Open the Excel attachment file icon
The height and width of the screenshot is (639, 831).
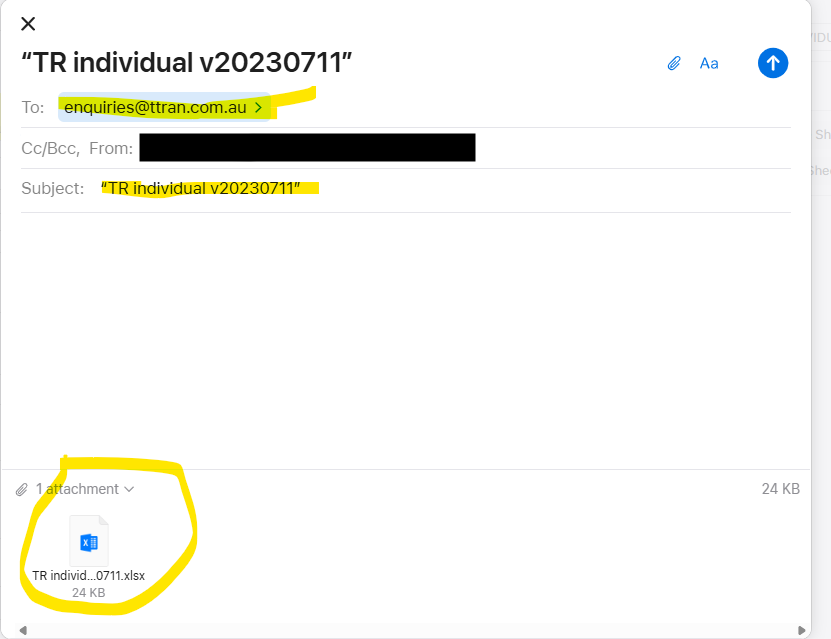[89, 541]
